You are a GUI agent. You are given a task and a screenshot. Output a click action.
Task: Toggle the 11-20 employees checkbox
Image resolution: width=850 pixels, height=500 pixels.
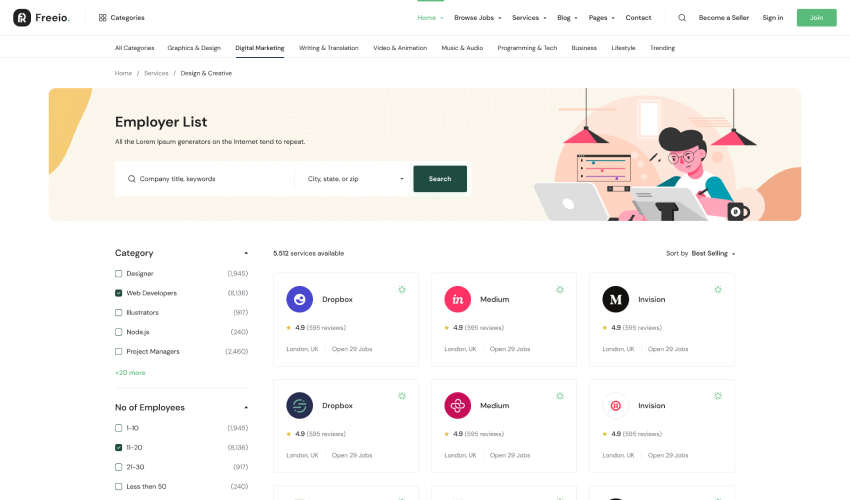coord(119,447)
